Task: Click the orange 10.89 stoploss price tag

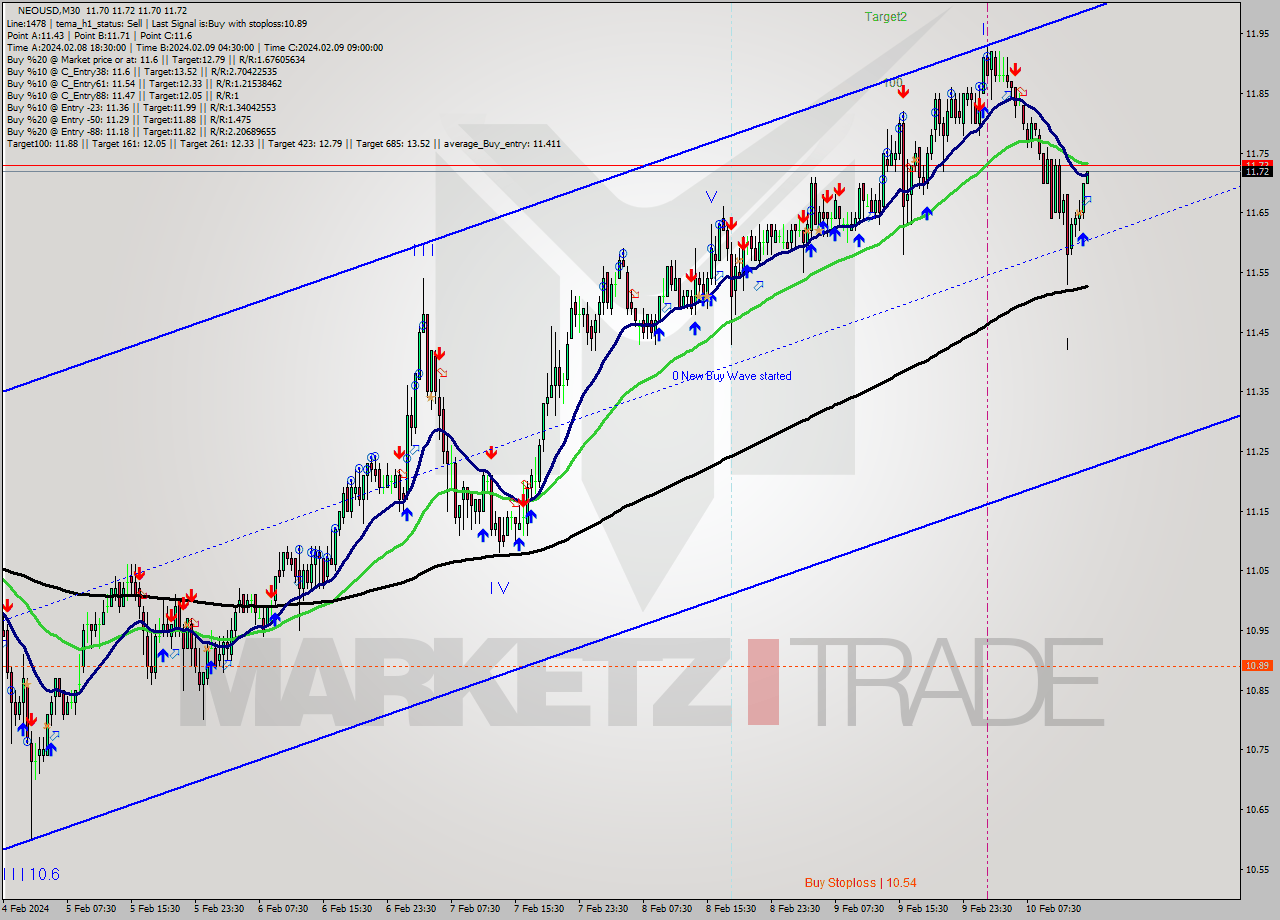Action: click(x=1257, y=665)
